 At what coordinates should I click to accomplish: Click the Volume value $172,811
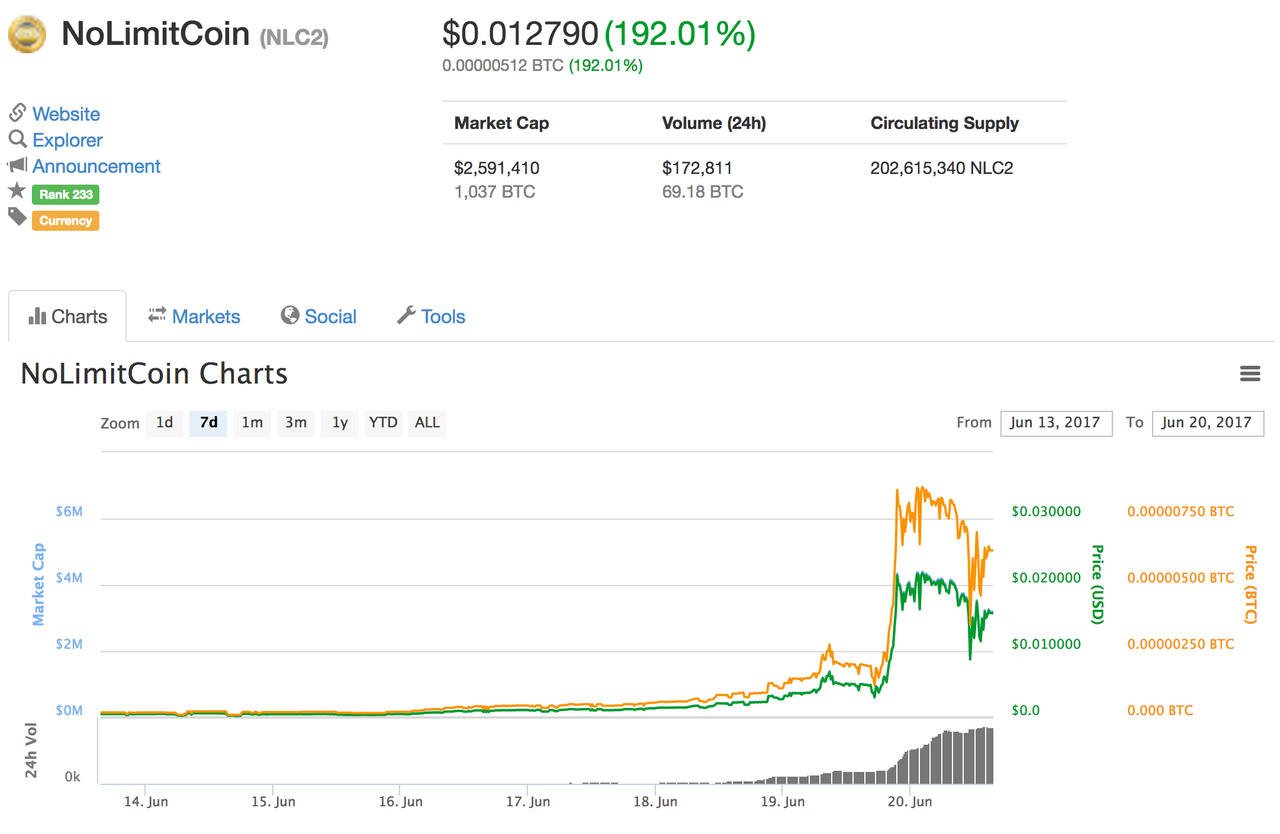pyautogui.click(x=697, y=168)
